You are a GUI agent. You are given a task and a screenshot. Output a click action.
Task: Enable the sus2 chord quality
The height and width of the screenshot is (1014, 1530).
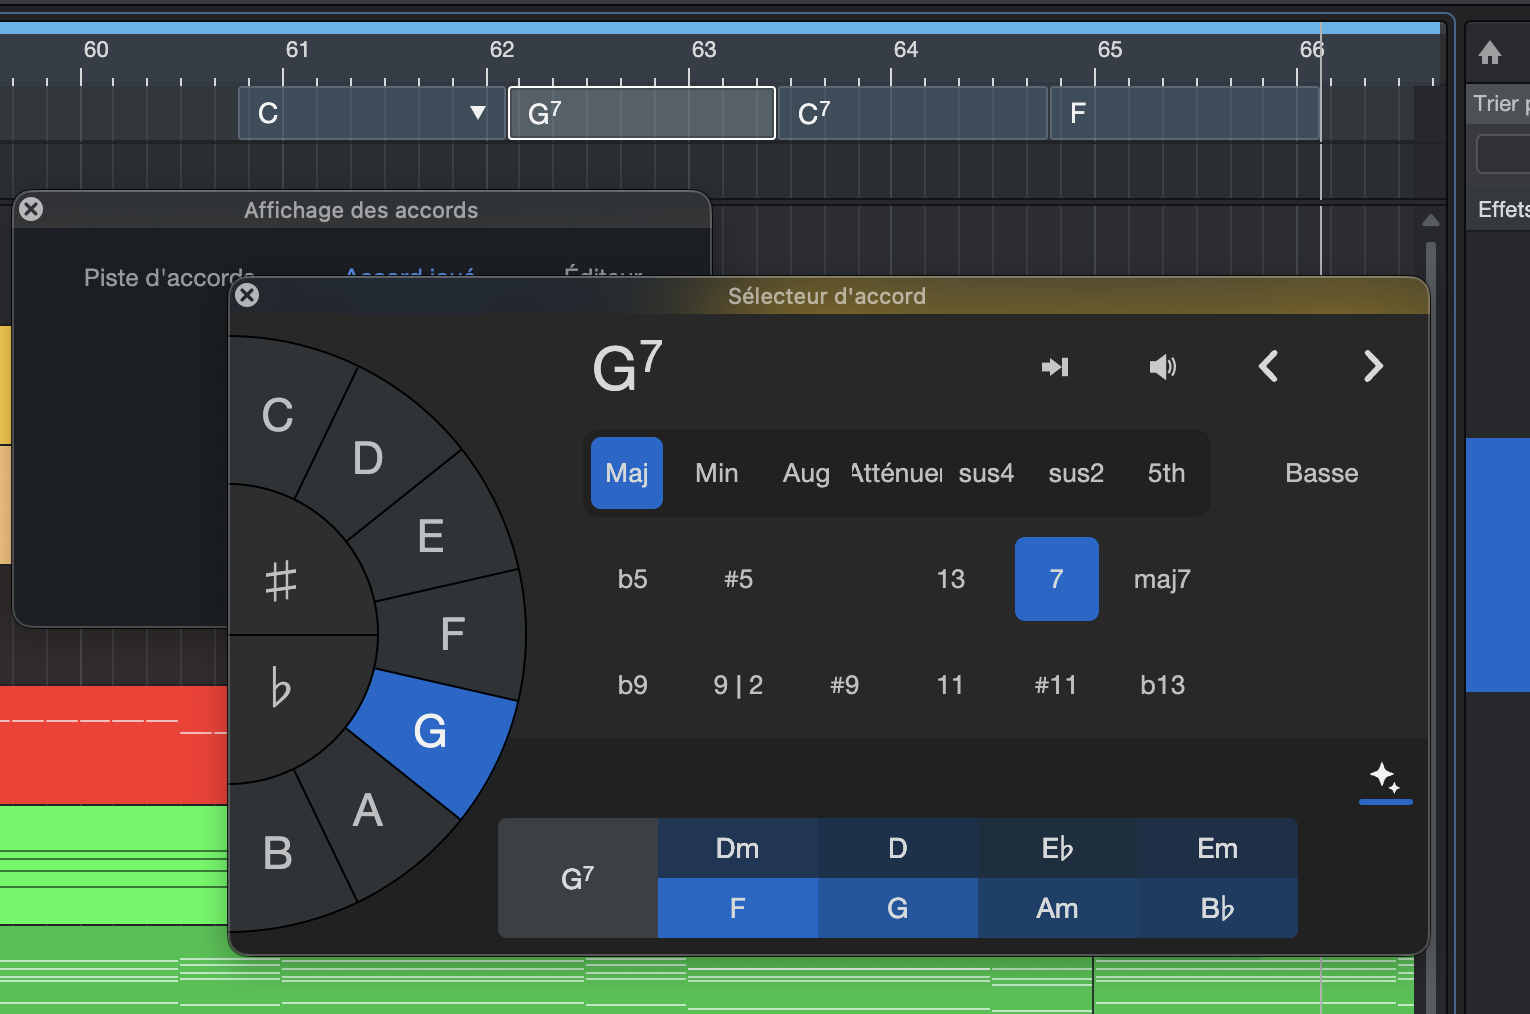click(x=1075, y=473)
